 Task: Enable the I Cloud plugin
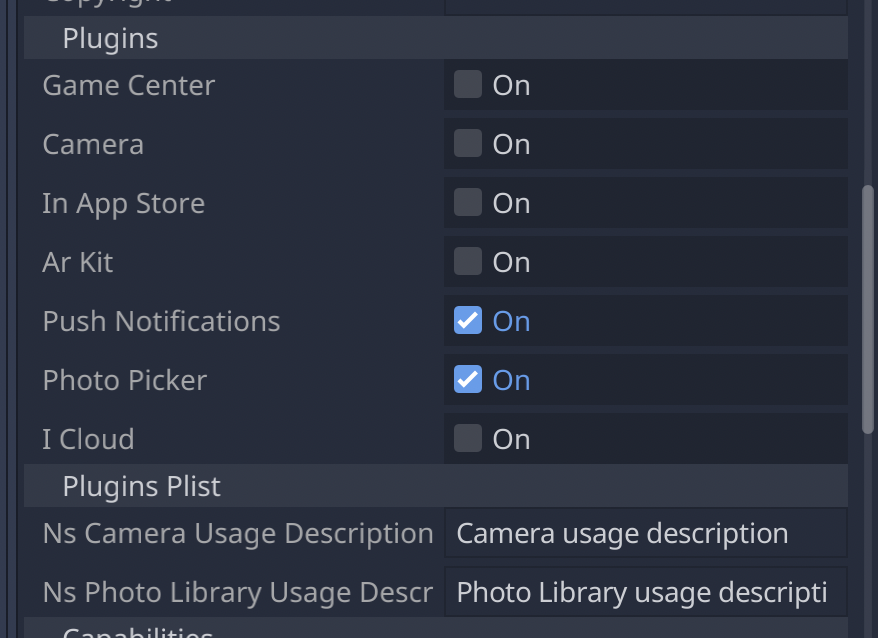pyautogui.click(x=467, y=438)
